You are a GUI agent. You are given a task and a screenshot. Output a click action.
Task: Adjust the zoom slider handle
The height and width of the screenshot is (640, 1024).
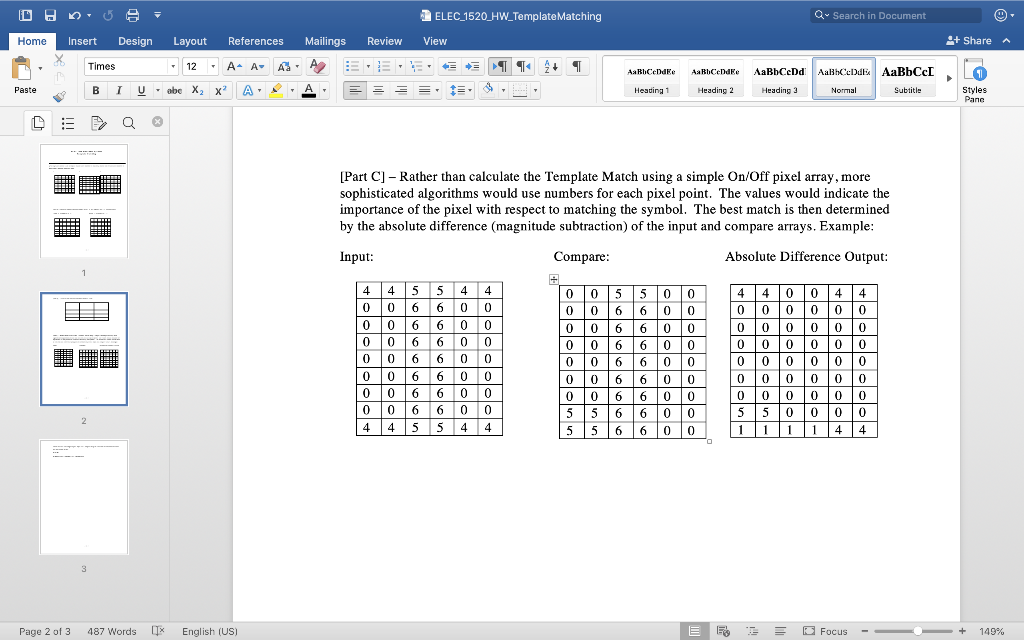[918, 631]
